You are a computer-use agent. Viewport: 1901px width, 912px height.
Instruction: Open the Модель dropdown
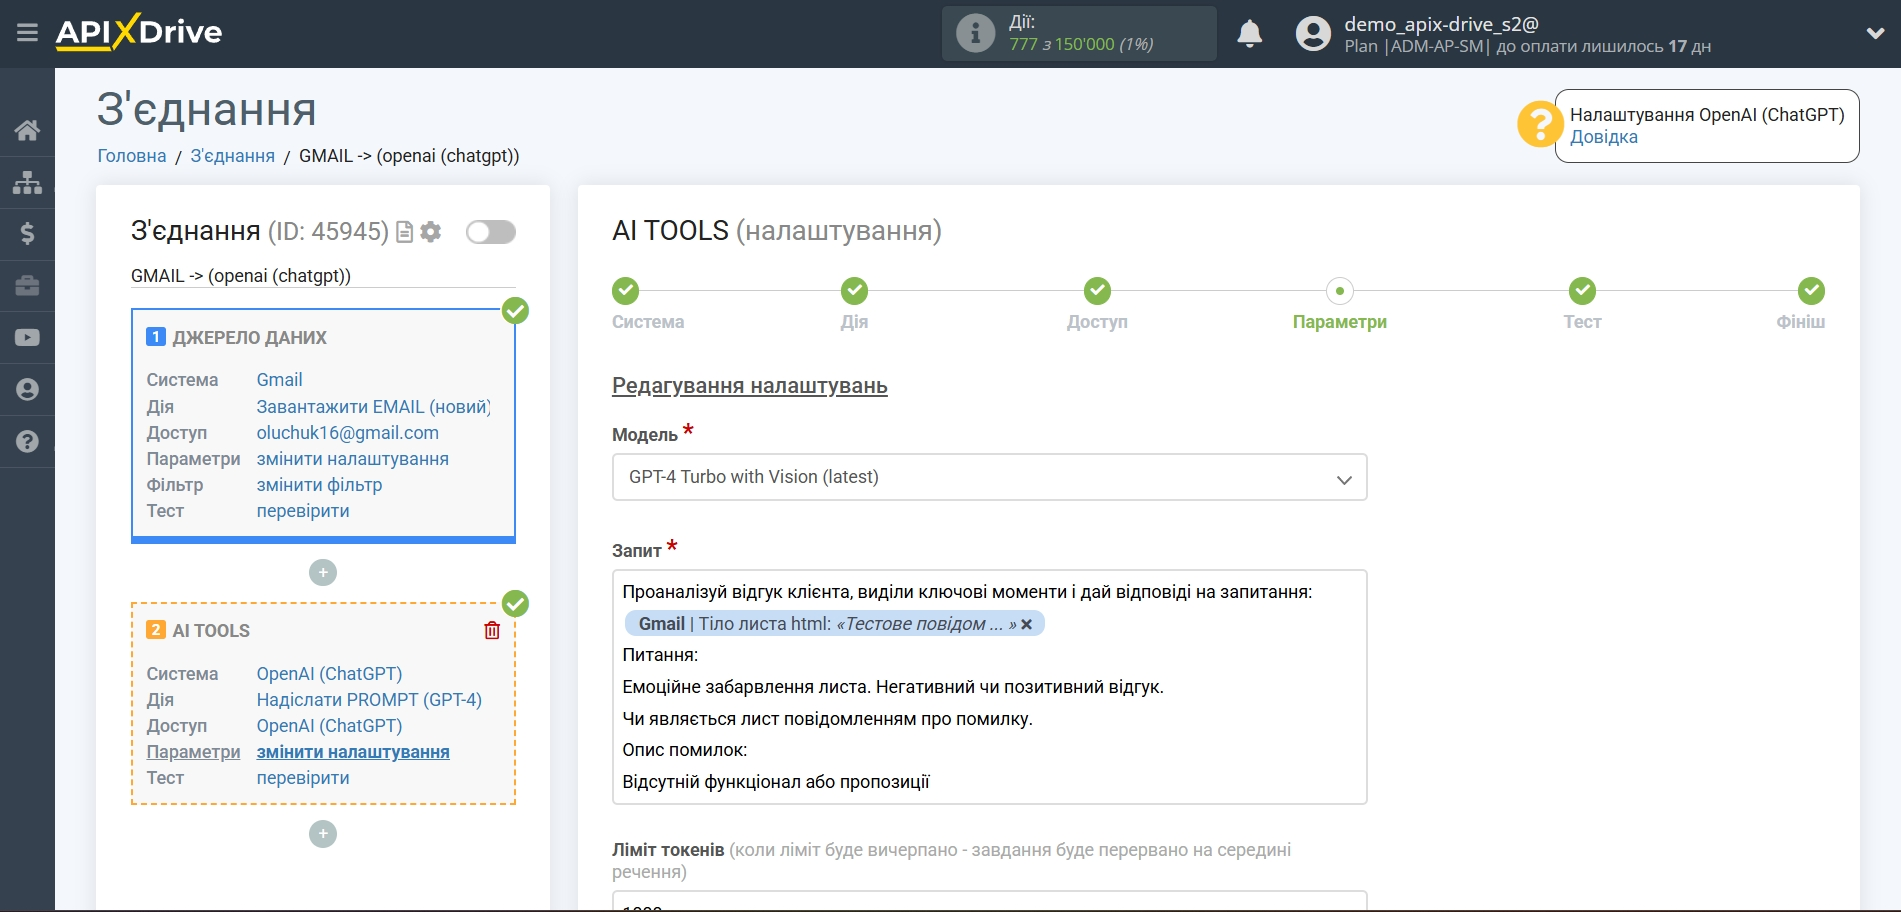tap(989, 477)
